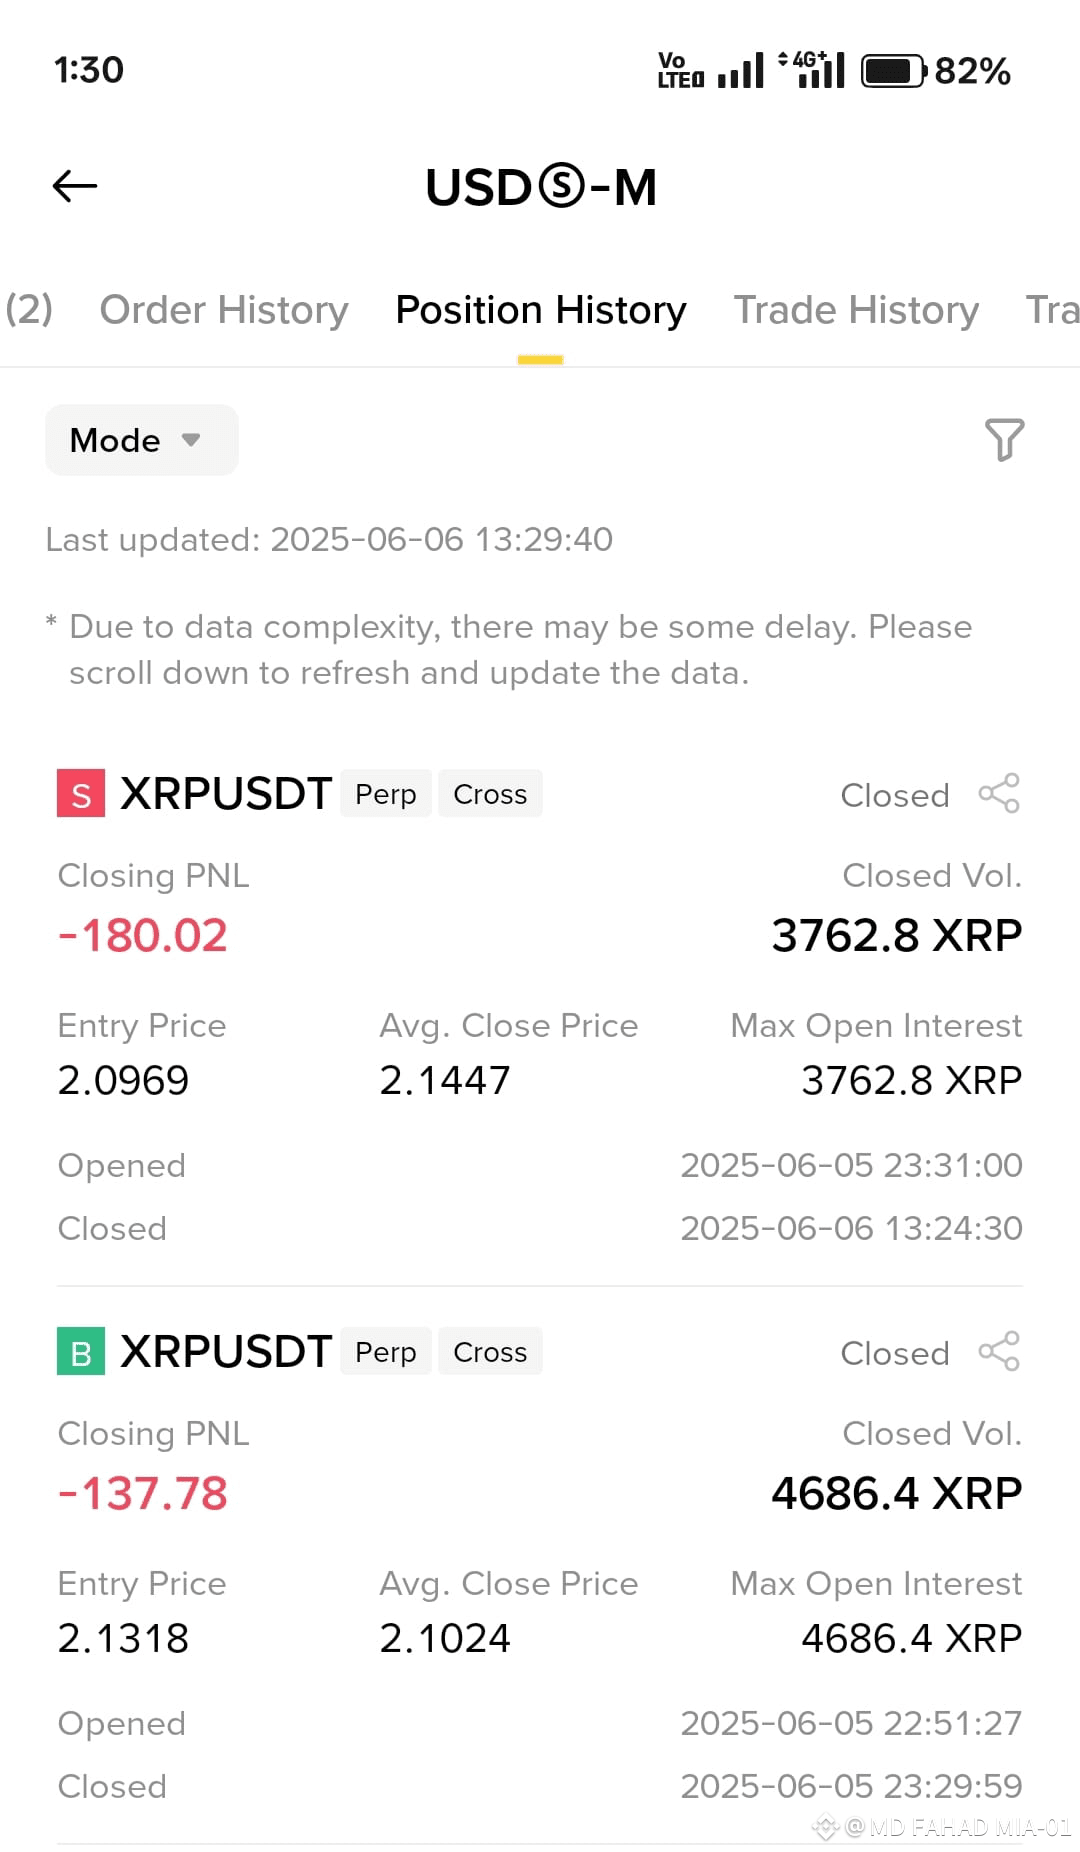Select the Position History tab
Image resolution: width=1080 pixels, height=1852 pixels.
pos(541,310)
